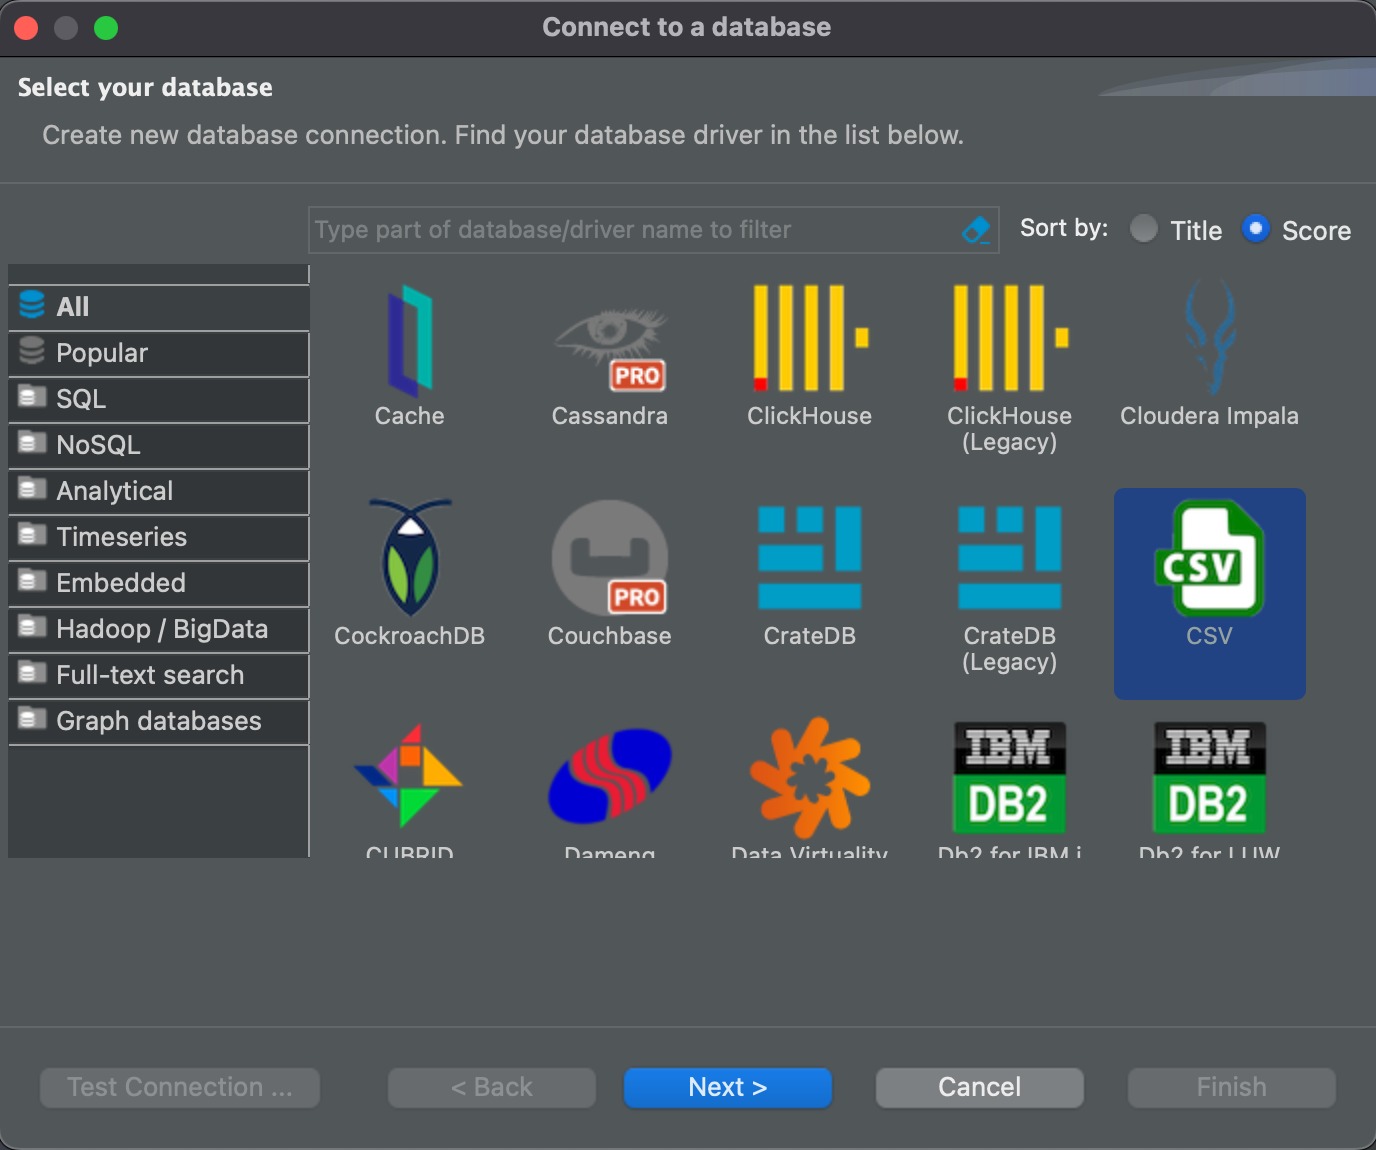The width and height of the screenshot is (1376, 1150).
Task: Sort drivers by Score radio button
Action: [x=1256, y=229]
